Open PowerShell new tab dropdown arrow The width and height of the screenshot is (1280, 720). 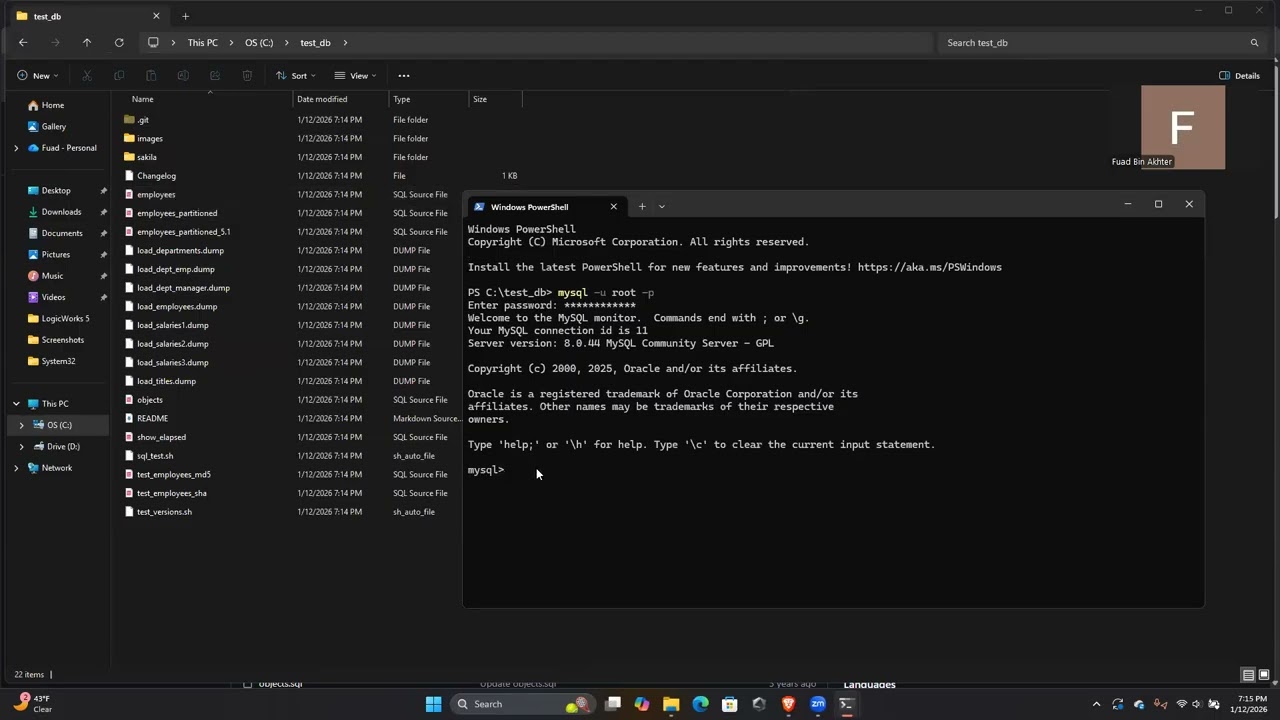[661, 207]
